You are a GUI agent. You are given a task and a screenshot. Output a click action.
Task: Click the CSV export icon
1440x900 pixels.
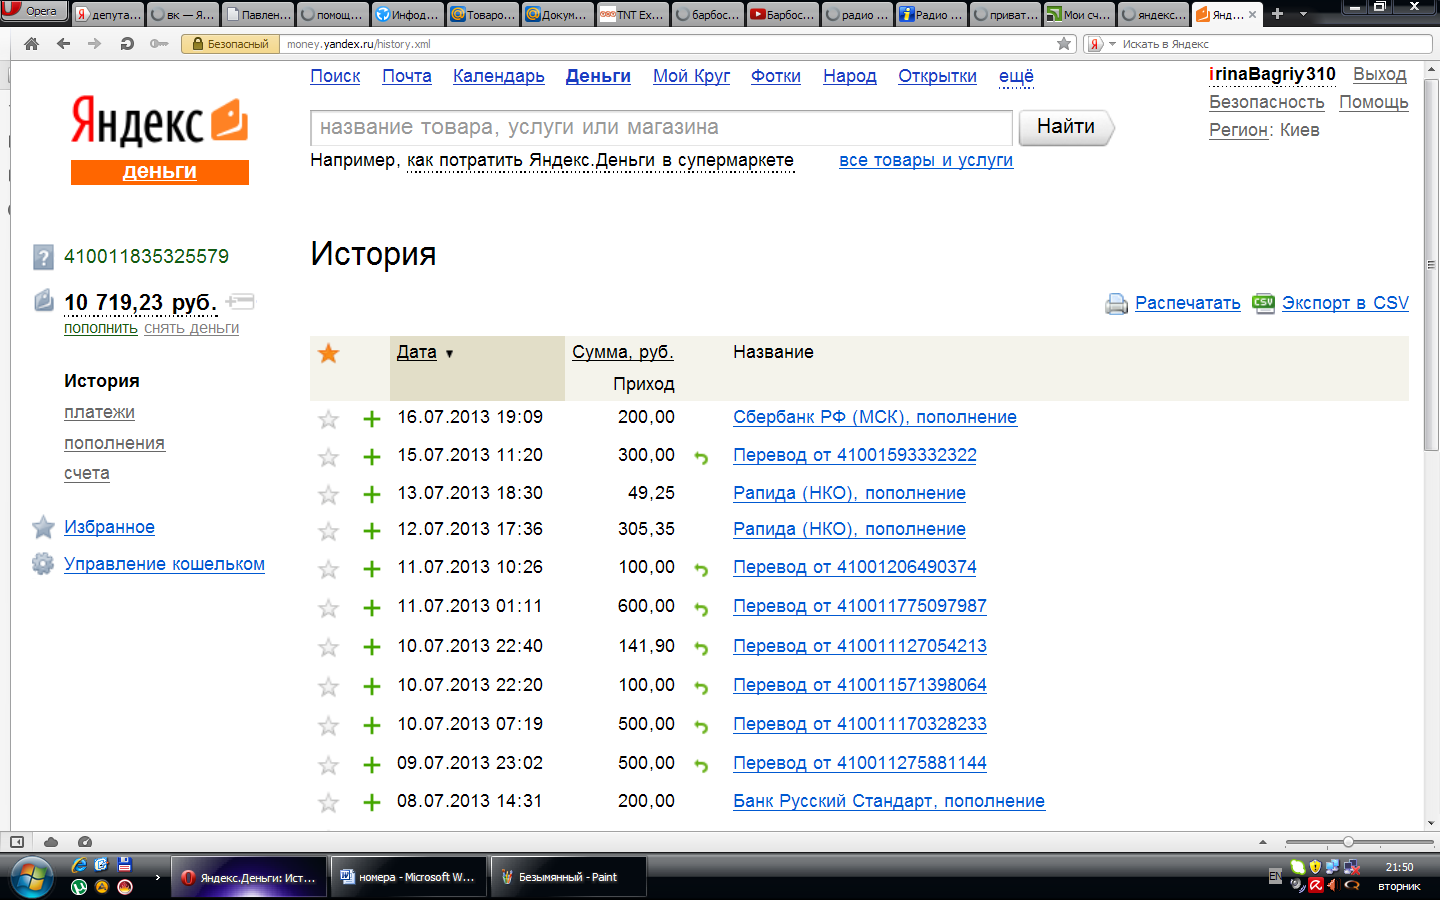(1264, 302)
